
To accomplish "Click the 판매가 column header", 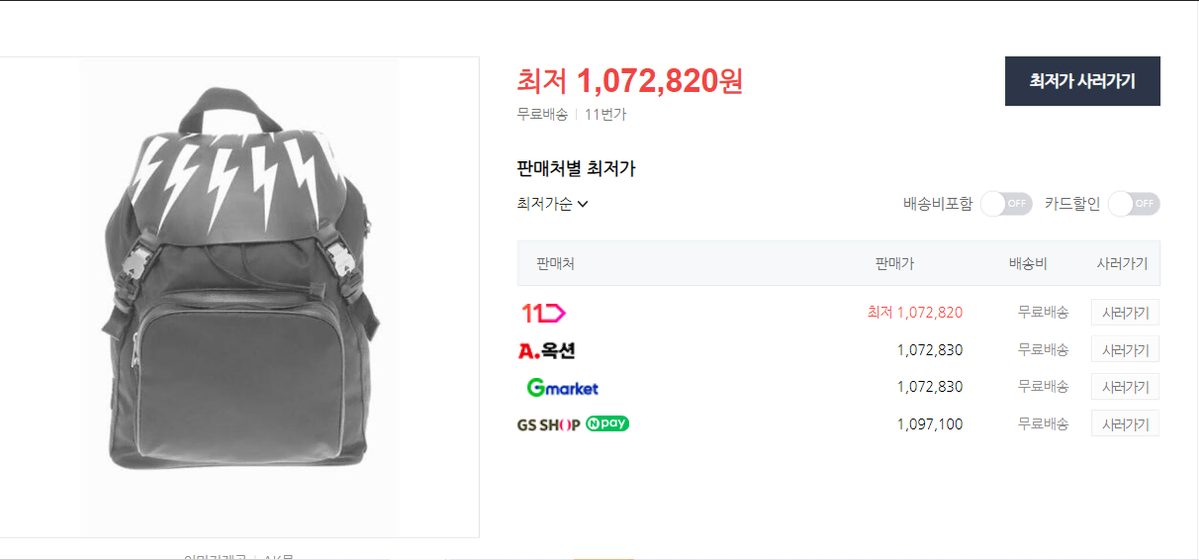I will click(x=895, y=264).
